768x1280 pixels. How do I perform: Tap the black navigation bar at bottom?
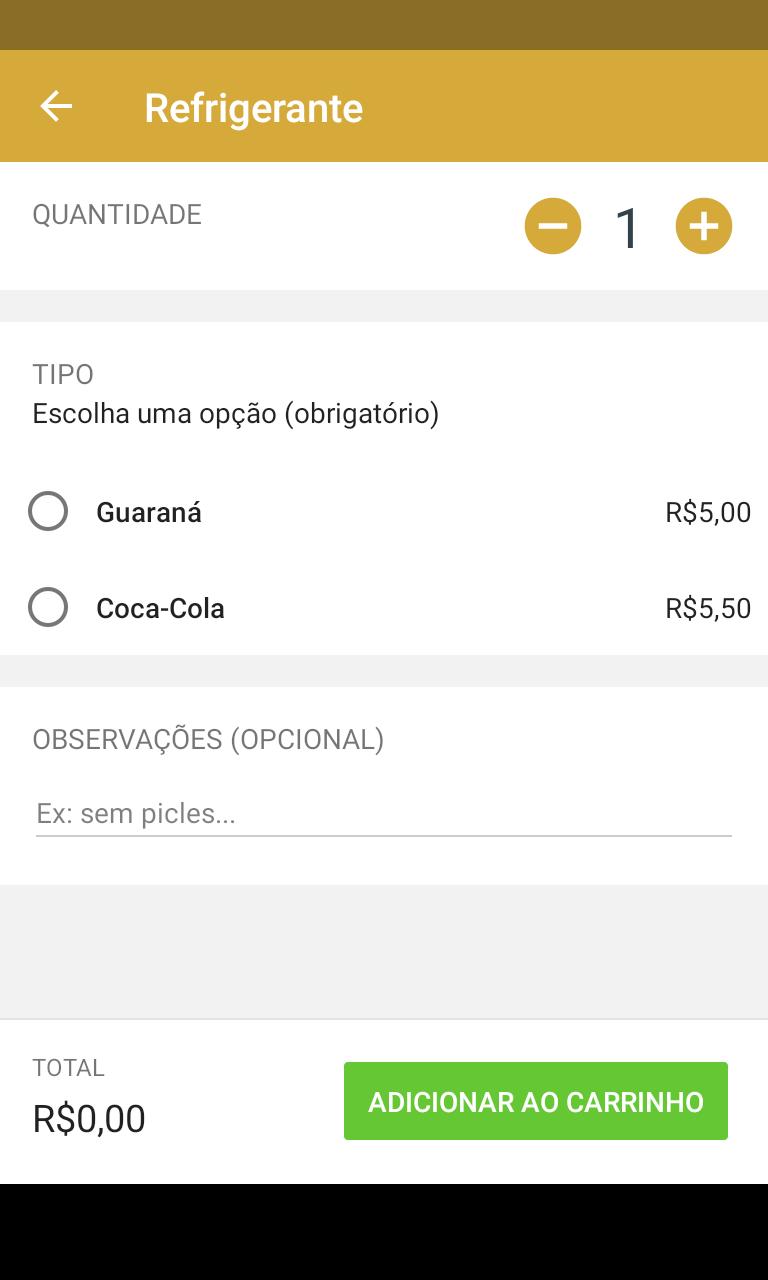[x=384, y=1232]
